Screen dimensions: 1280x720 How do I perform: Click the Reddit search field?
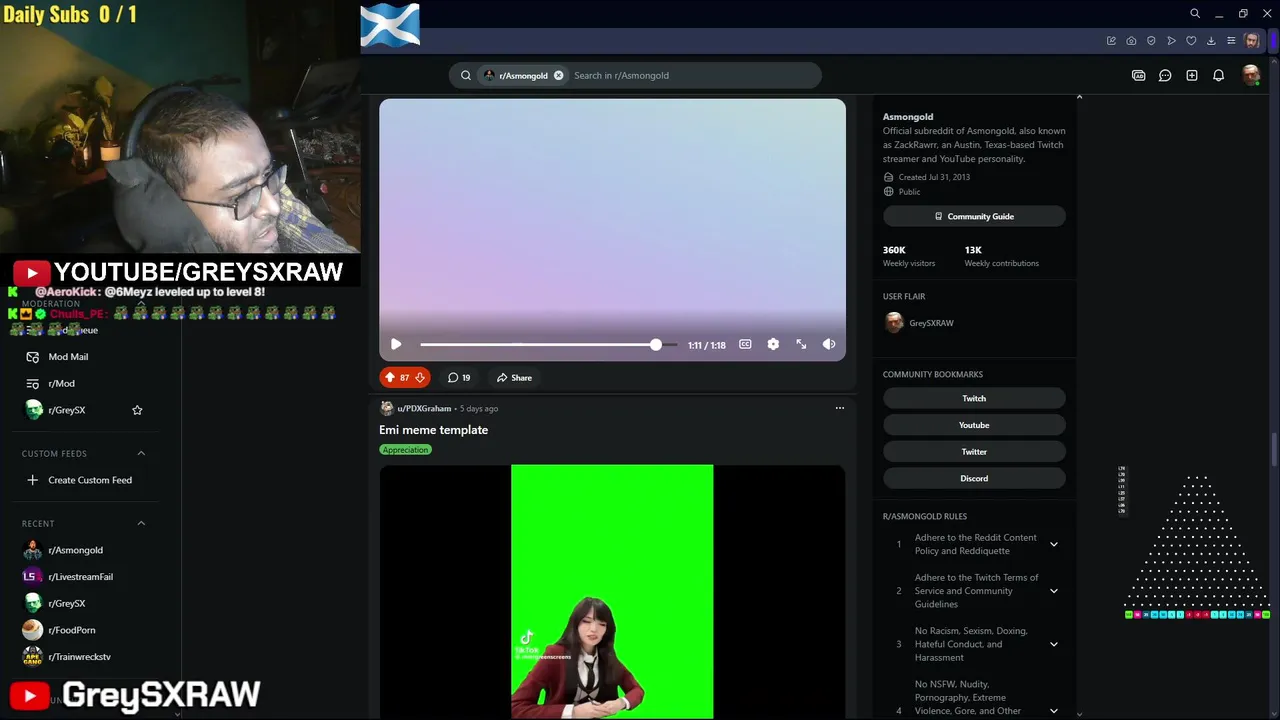(x=690, y=75)
